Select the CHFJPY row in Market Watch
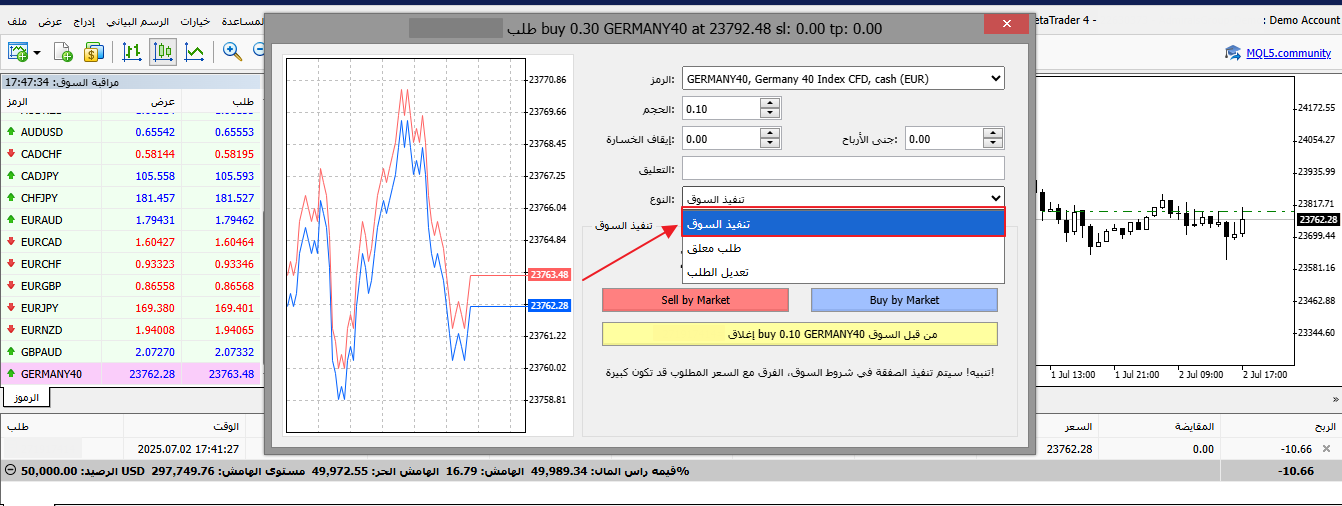 pyautogui.click(x=131, y=198)
